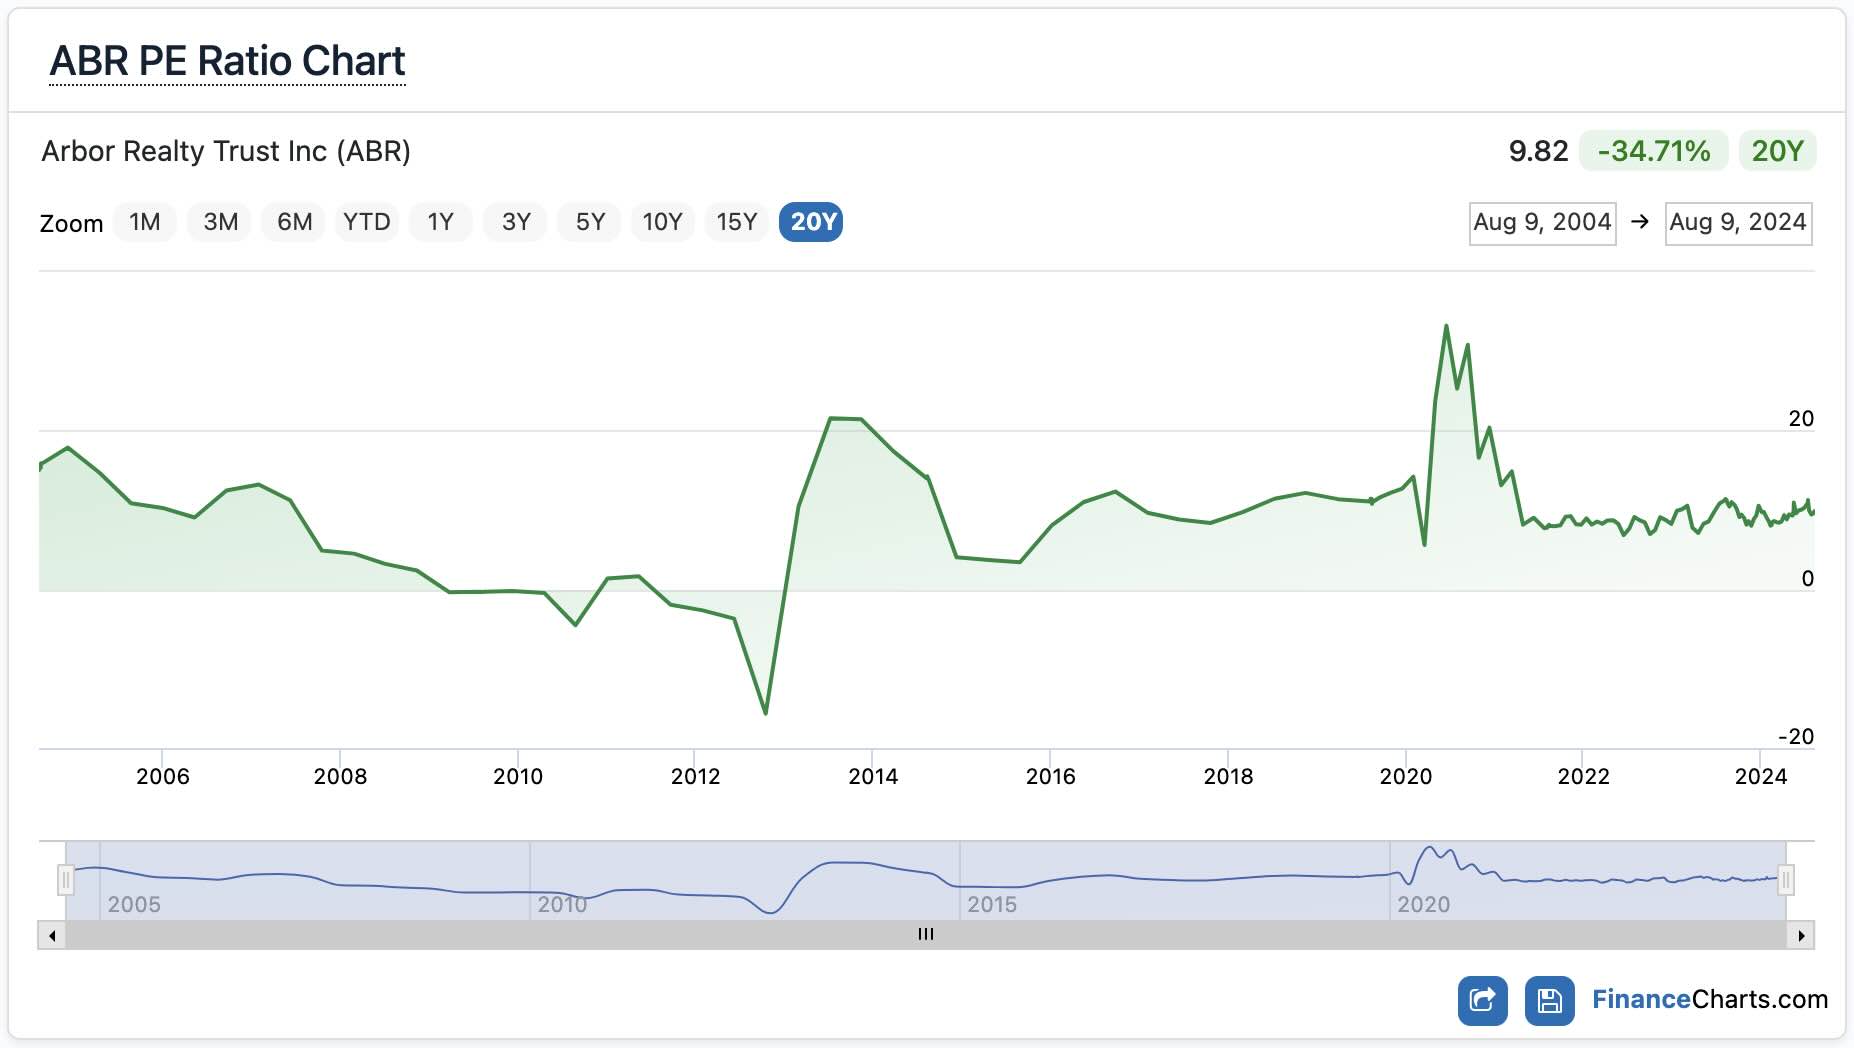Select the 3Y zoom range
This screenshot has height=1048, width=1854.
tap(516, 222)
